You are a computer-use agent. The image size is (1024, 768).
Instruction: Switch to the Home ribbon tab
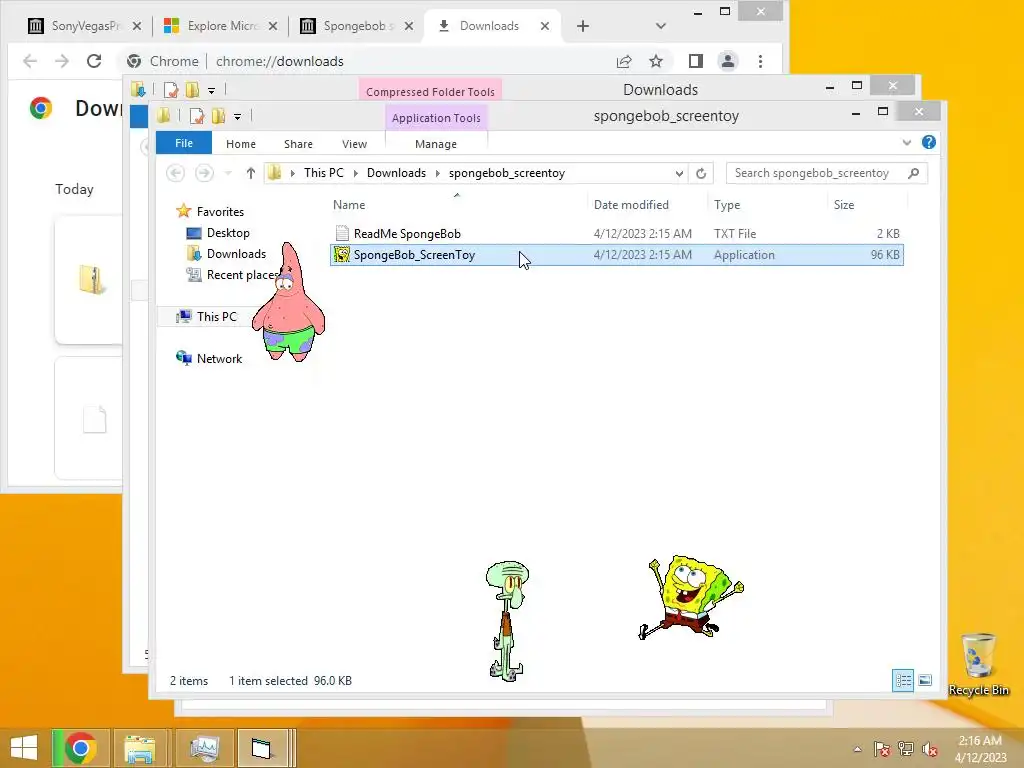pos(240,144)
